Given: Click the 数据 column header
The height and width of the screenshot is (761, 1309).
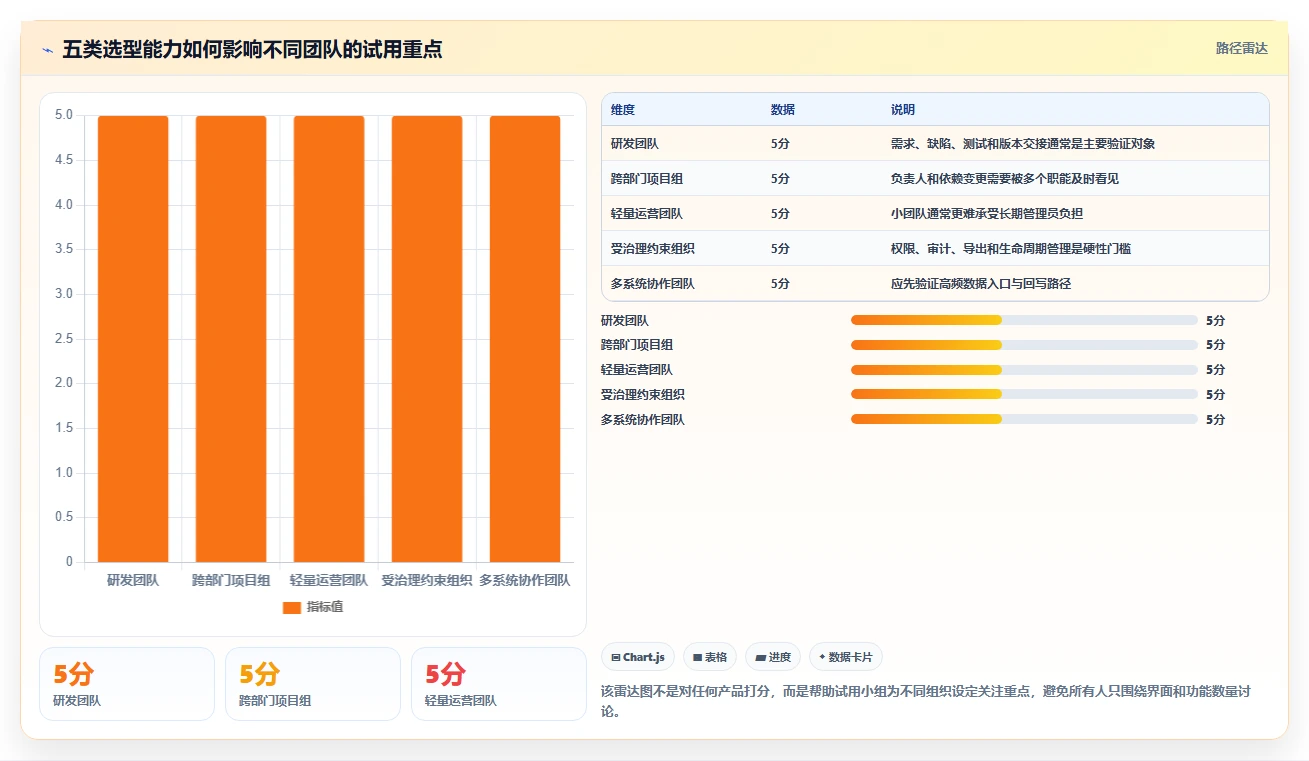Looking at the screenshot, I should [783, 110].
